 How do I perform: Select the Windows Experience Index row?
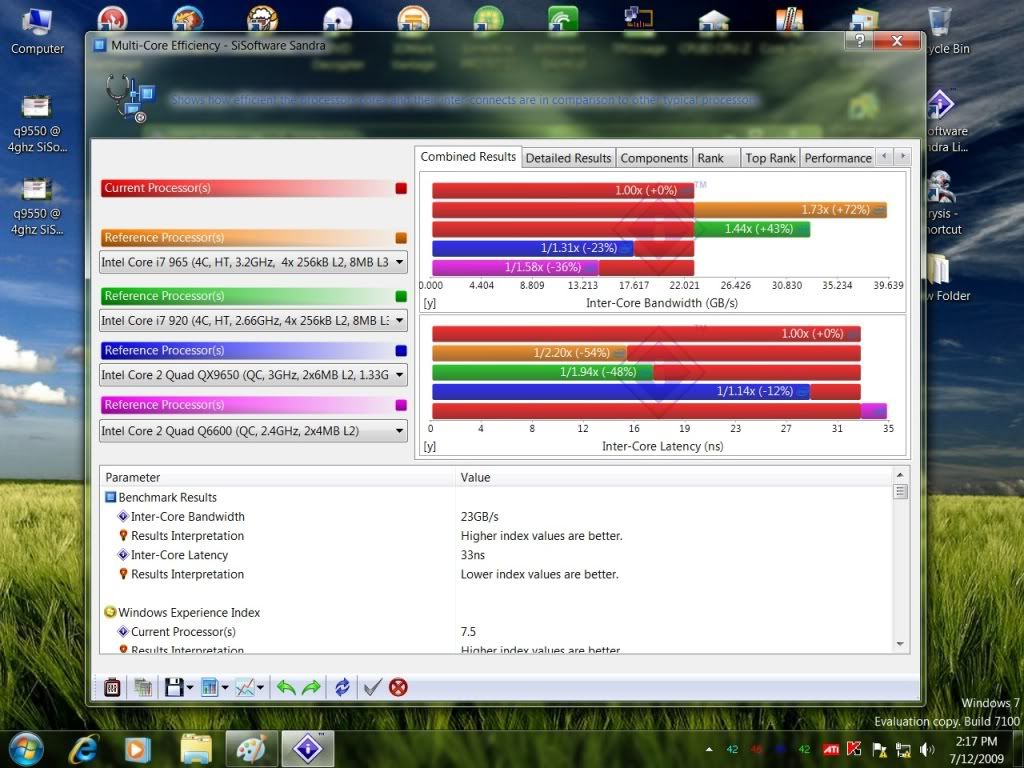(x=496, y=613)
